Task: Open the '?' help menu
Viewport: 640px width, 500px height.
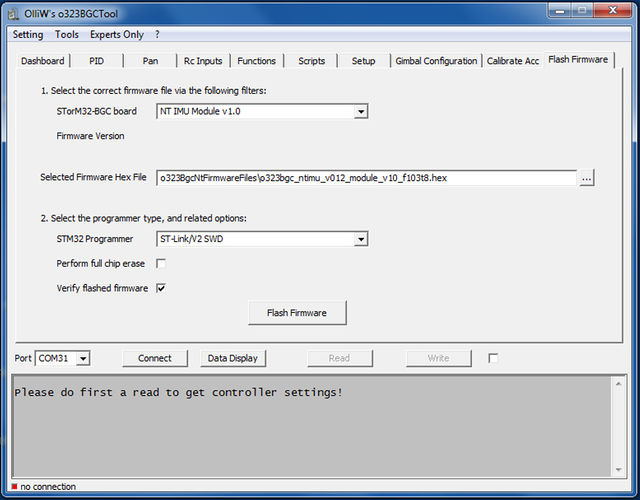Action: pos(157,34)
